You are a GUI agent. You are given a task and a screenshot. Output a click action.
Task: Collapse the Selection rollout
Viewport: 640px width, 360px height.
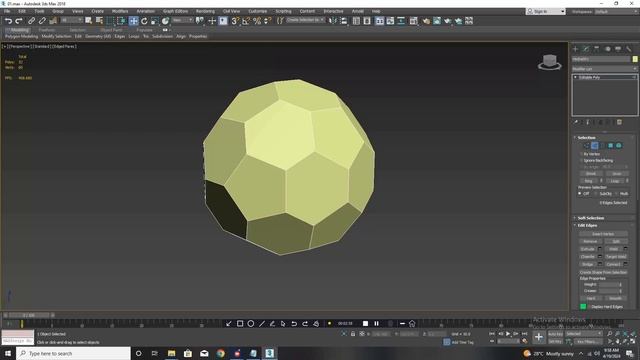pos(586,138)
